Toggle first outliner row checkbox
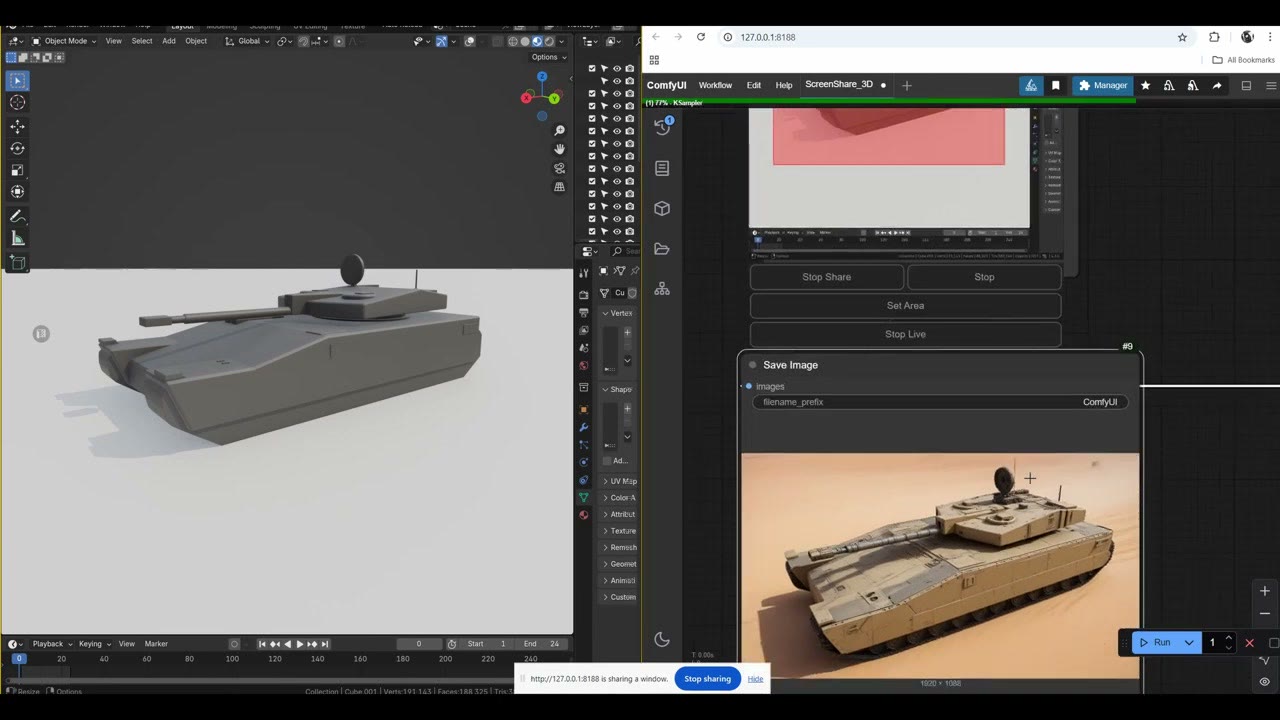This screenshot has width=1280, height=720. pos(592,68)
